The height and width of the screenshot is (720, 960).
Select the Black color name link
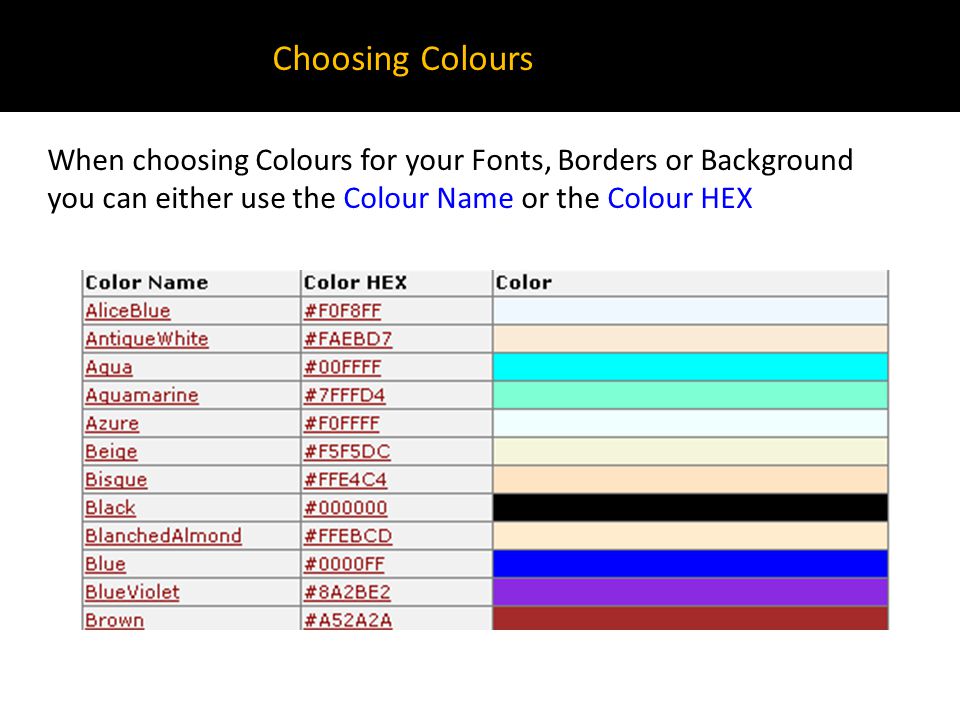pos(110,508)
